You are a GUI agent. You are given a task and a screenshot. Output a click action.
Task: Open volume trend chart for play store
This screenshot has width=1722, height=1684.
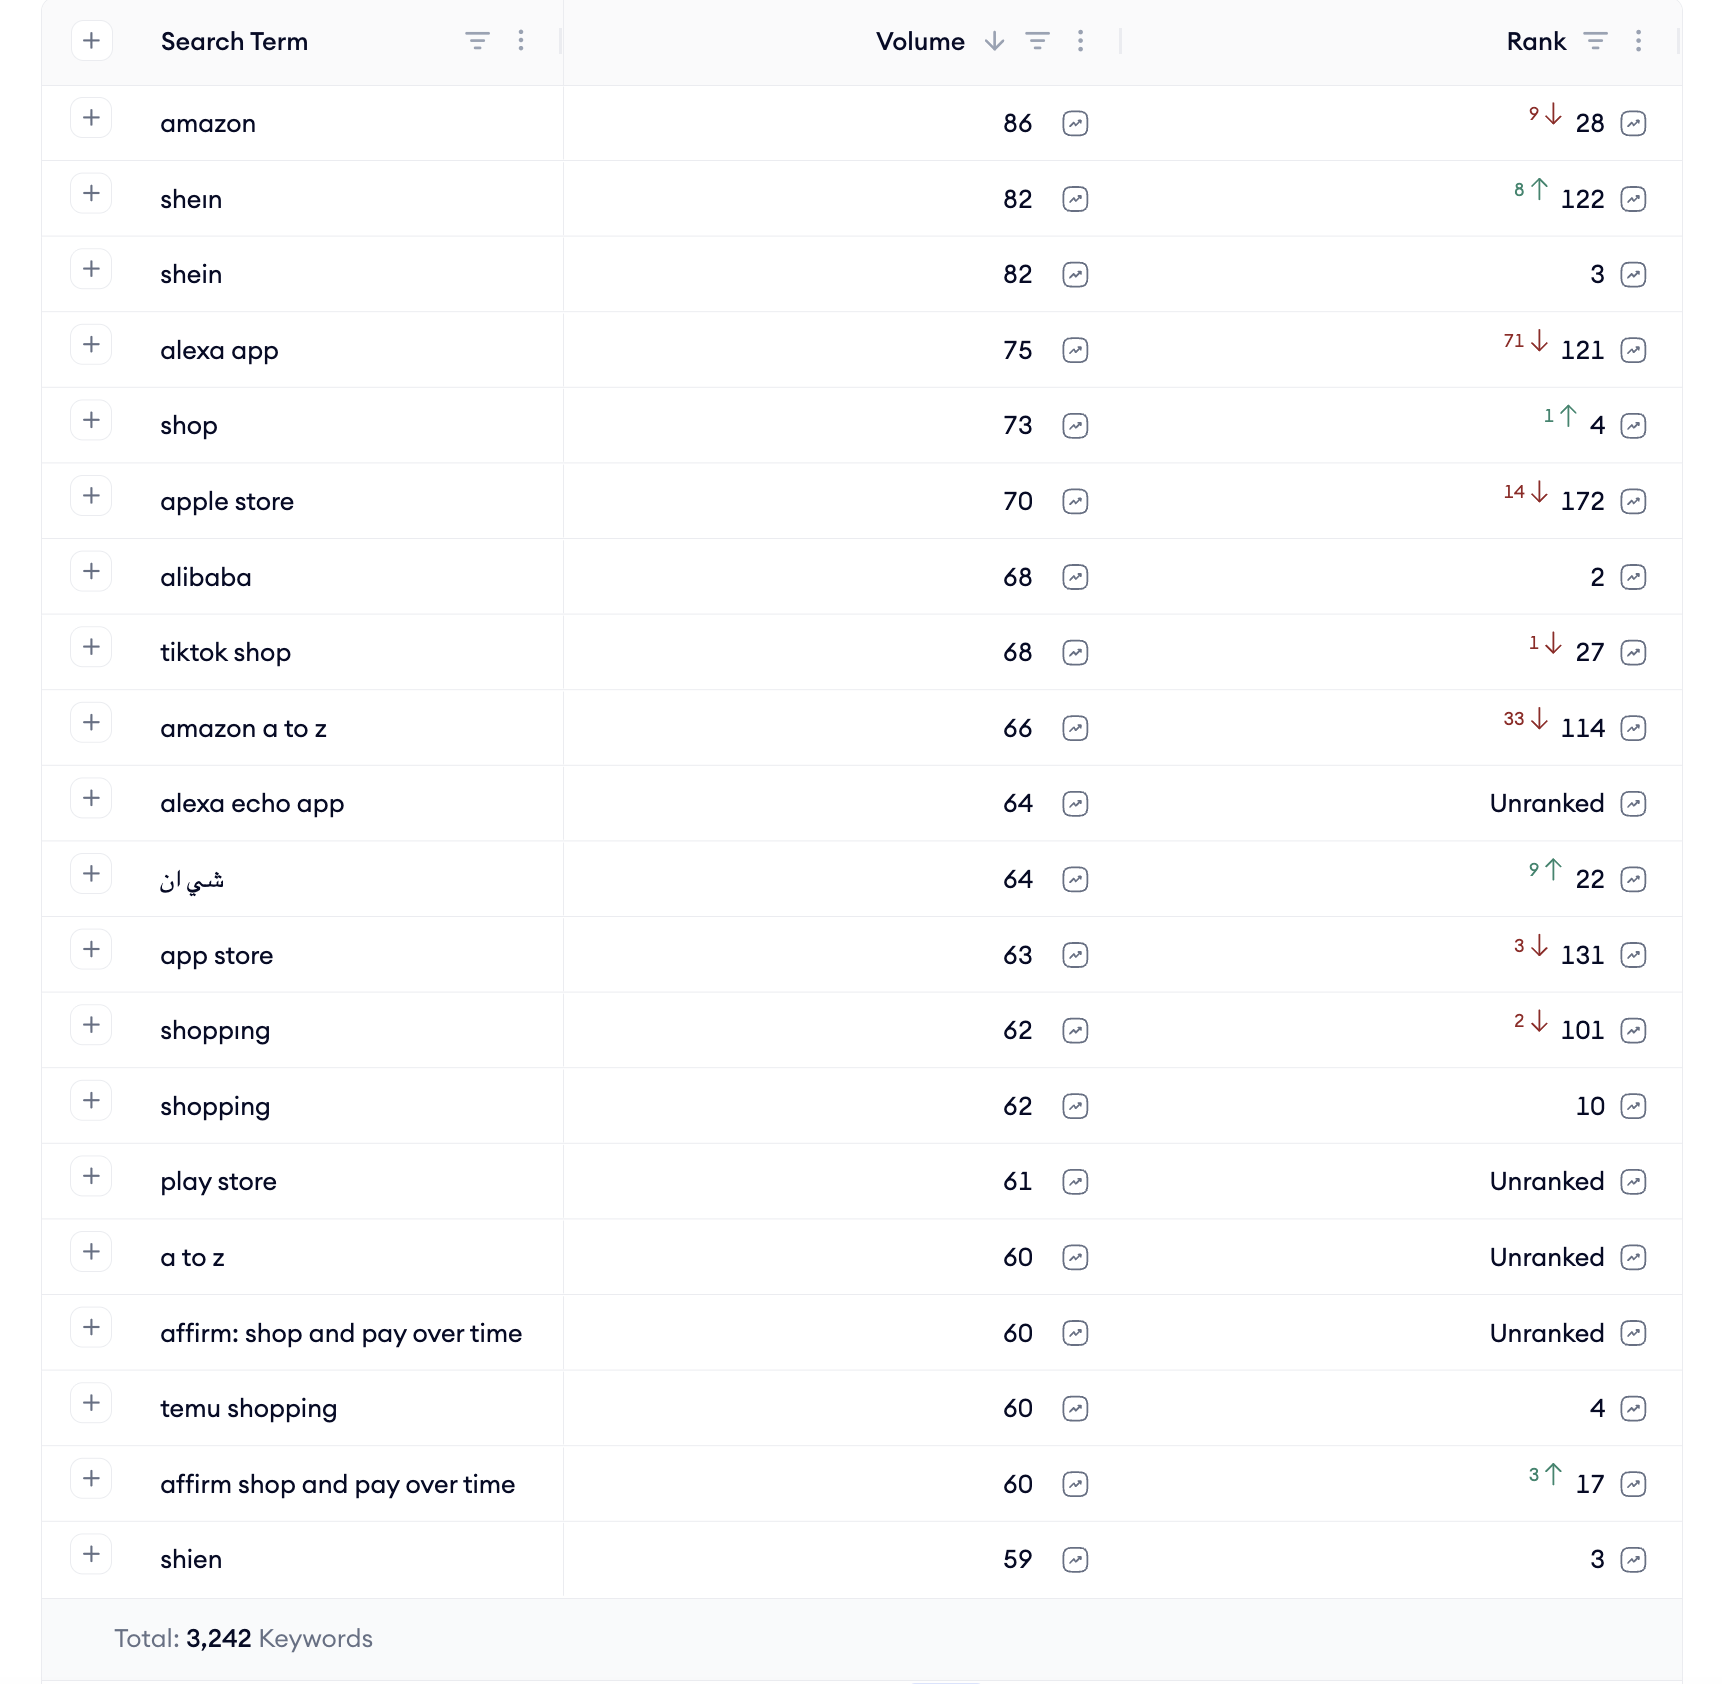pos(1075,1182)
